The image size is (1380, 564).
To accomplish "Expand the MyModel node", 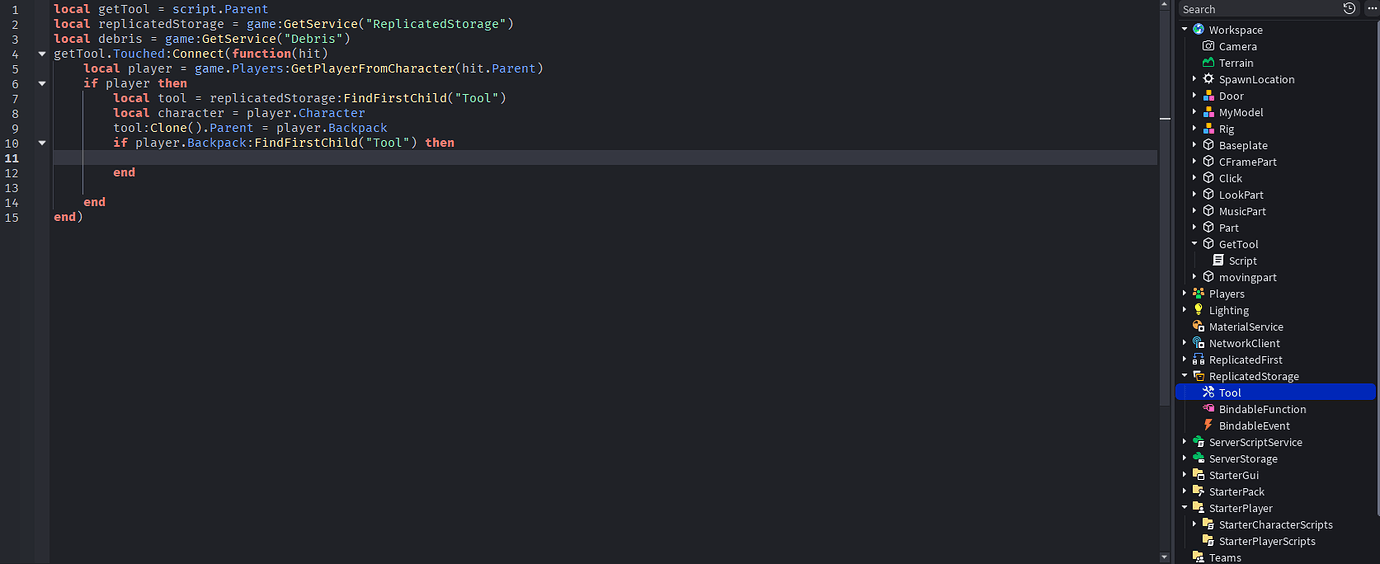I will 1195,112.
